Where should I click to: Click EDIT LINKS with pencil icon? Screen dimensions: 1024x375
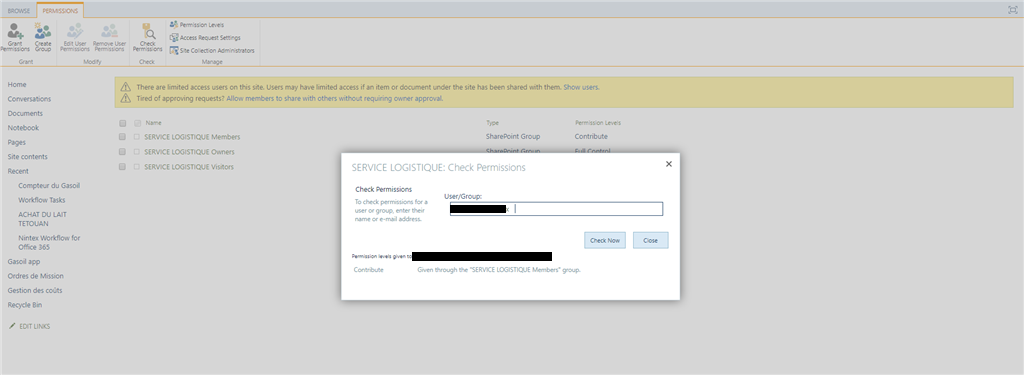click(29, 326)
